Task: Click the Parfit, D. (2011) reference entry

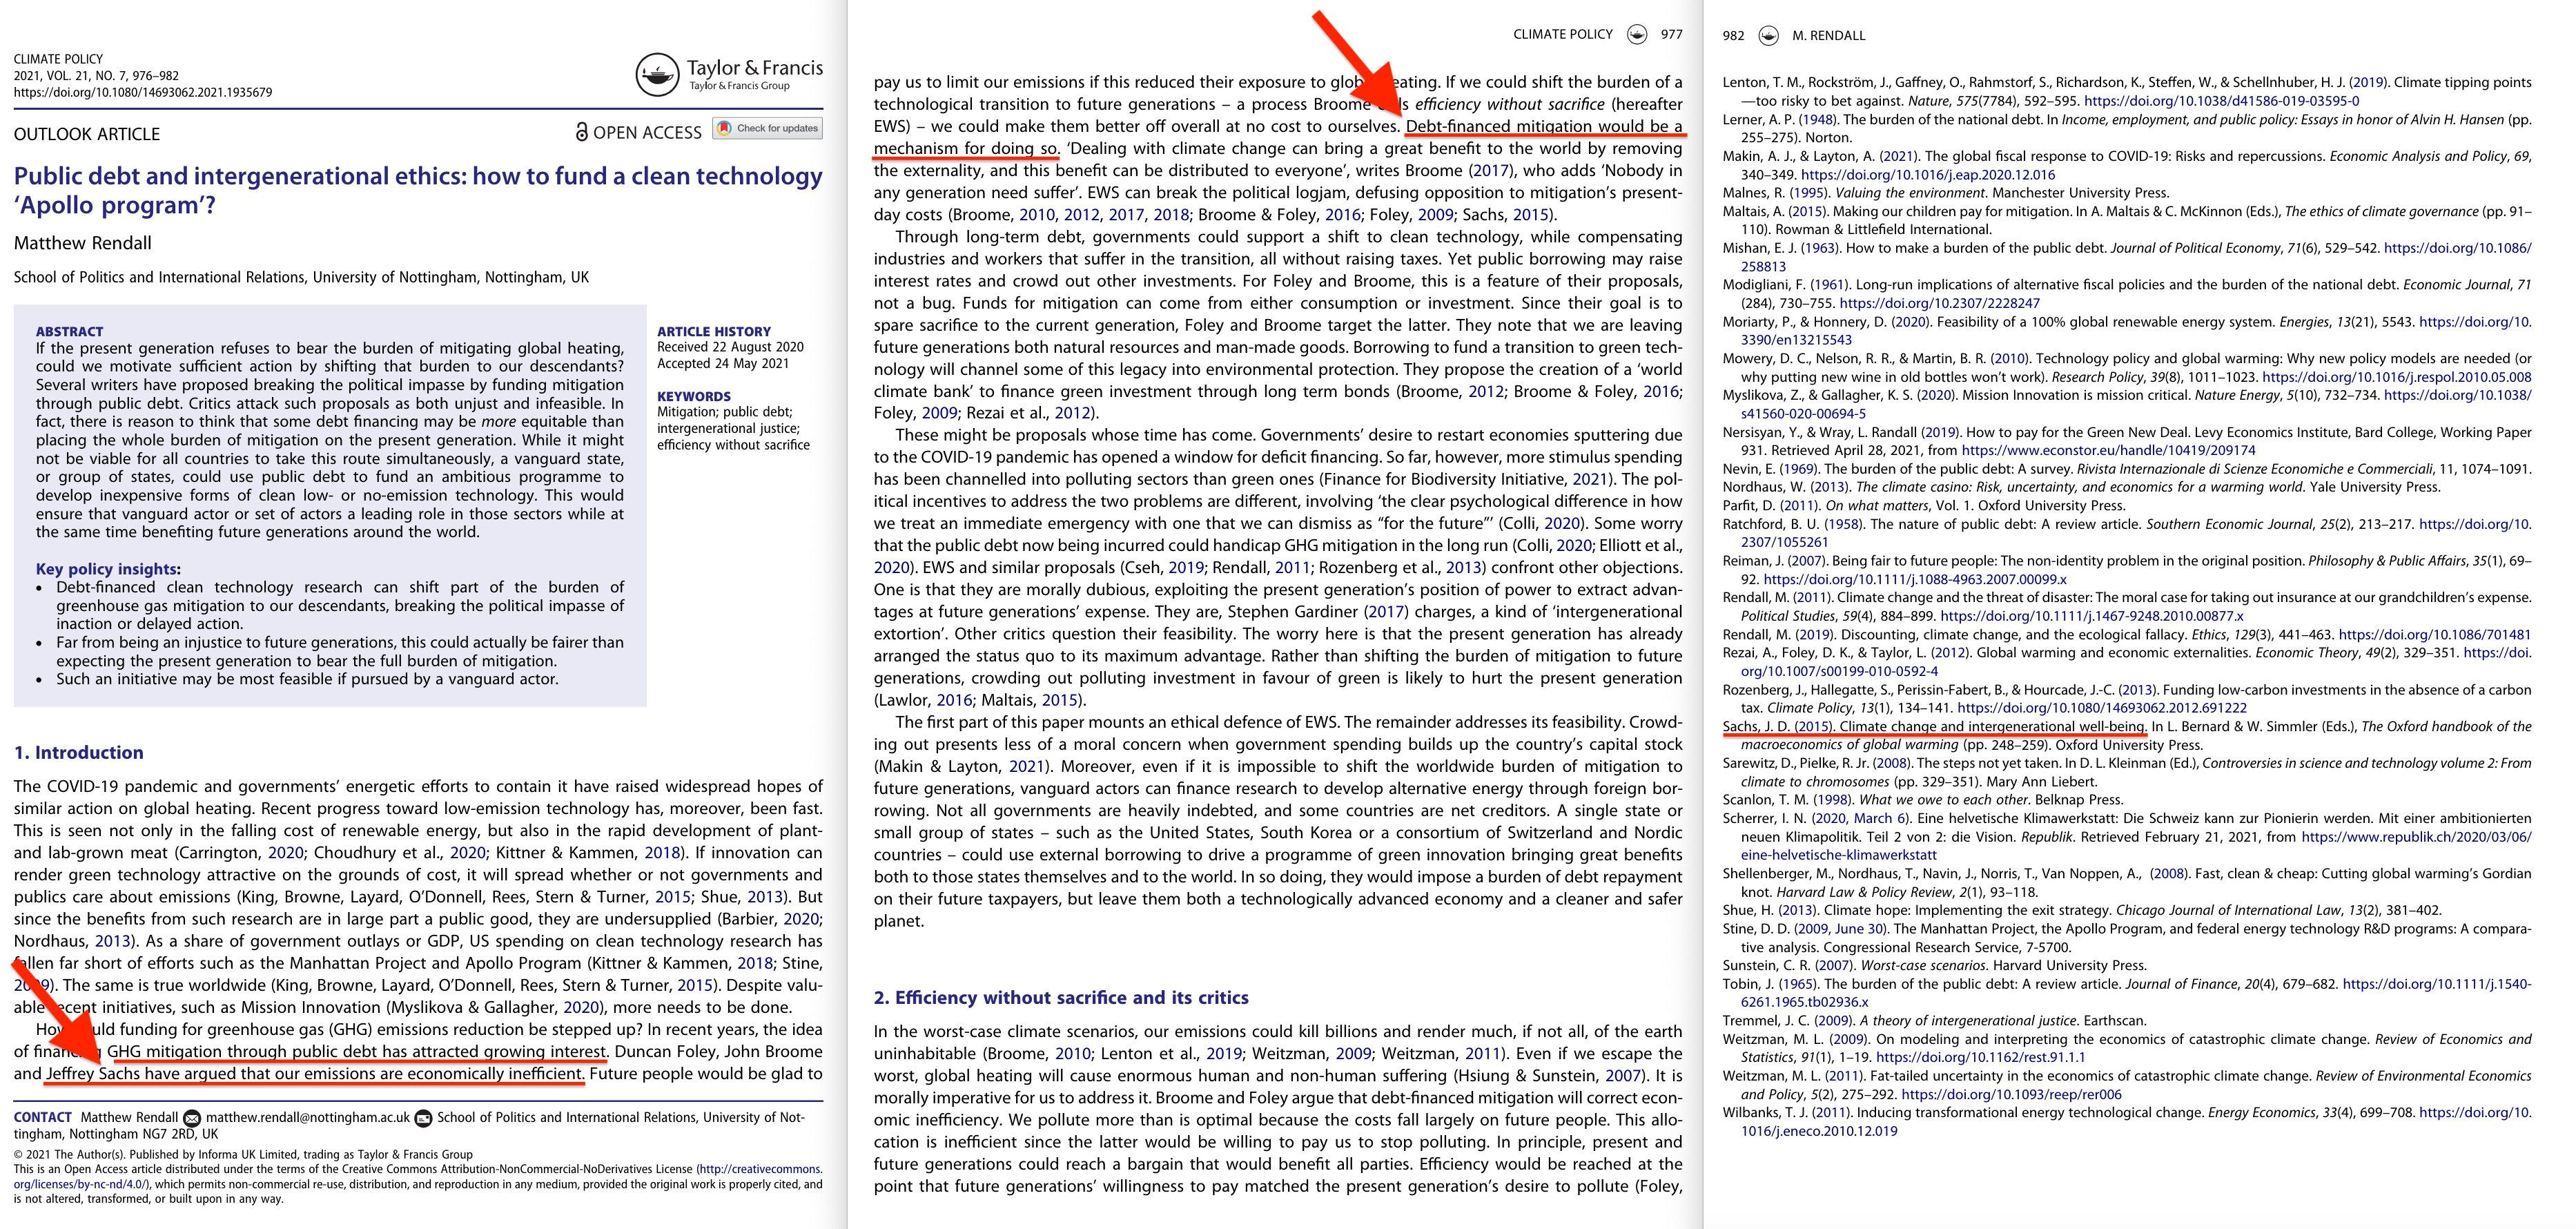Action: [1923, 505]
